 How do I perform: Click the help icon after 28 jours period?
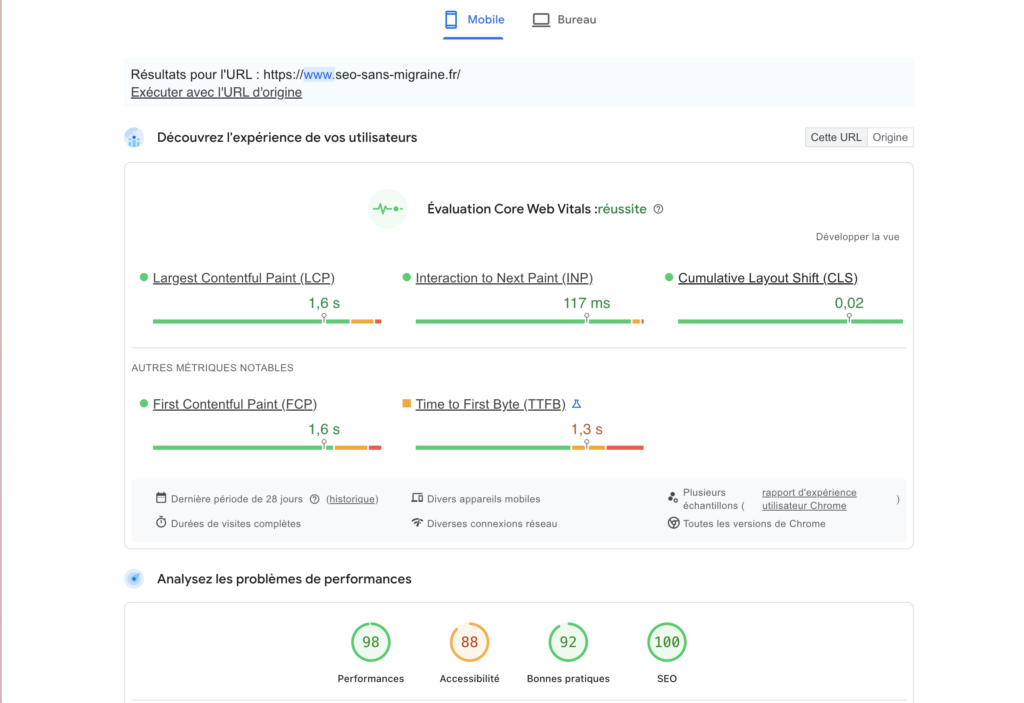[315, 499]
